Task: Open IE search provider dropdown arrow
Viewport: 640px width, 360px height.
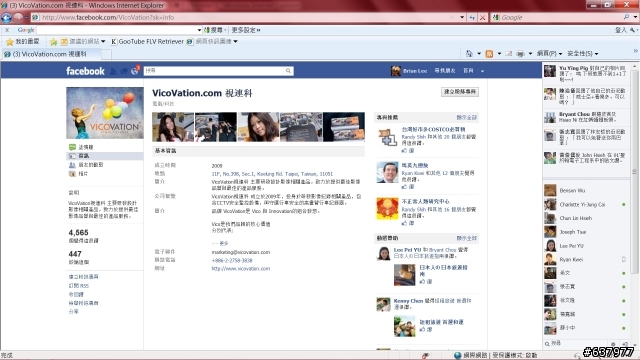Action: point(635,17)
